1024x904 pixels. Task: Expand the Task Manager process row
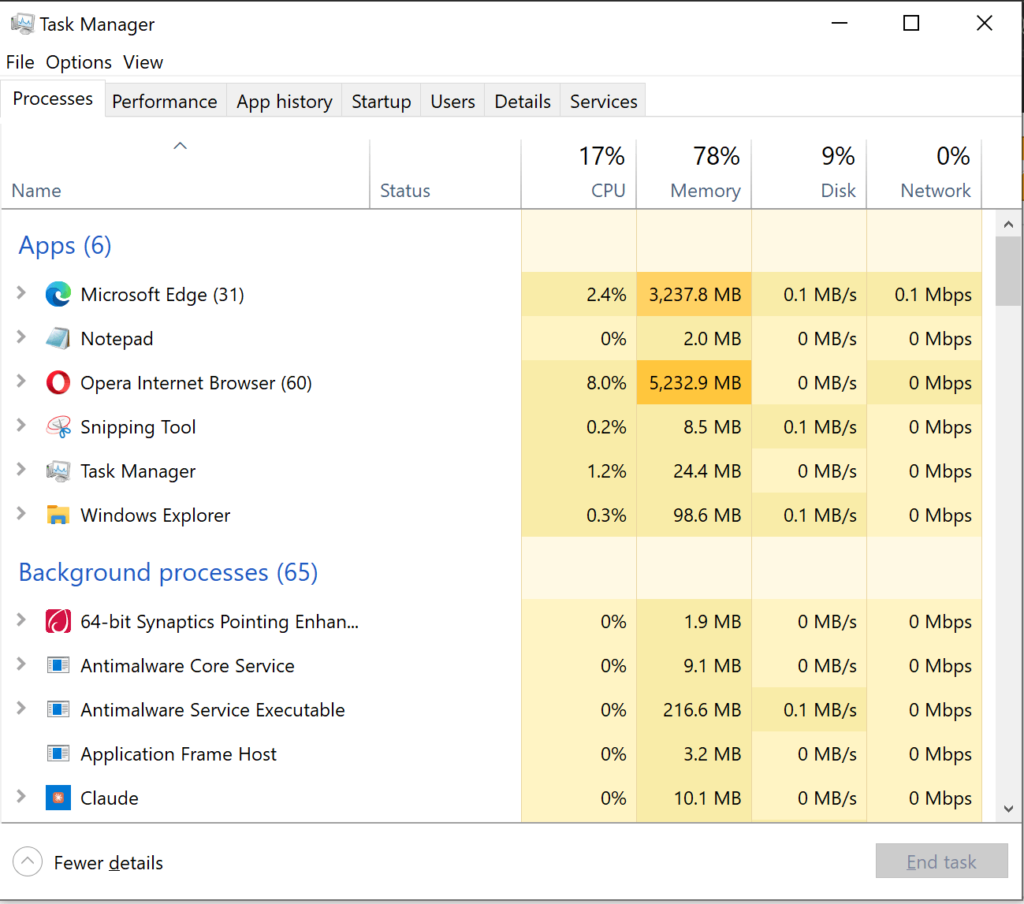(21, 469)
